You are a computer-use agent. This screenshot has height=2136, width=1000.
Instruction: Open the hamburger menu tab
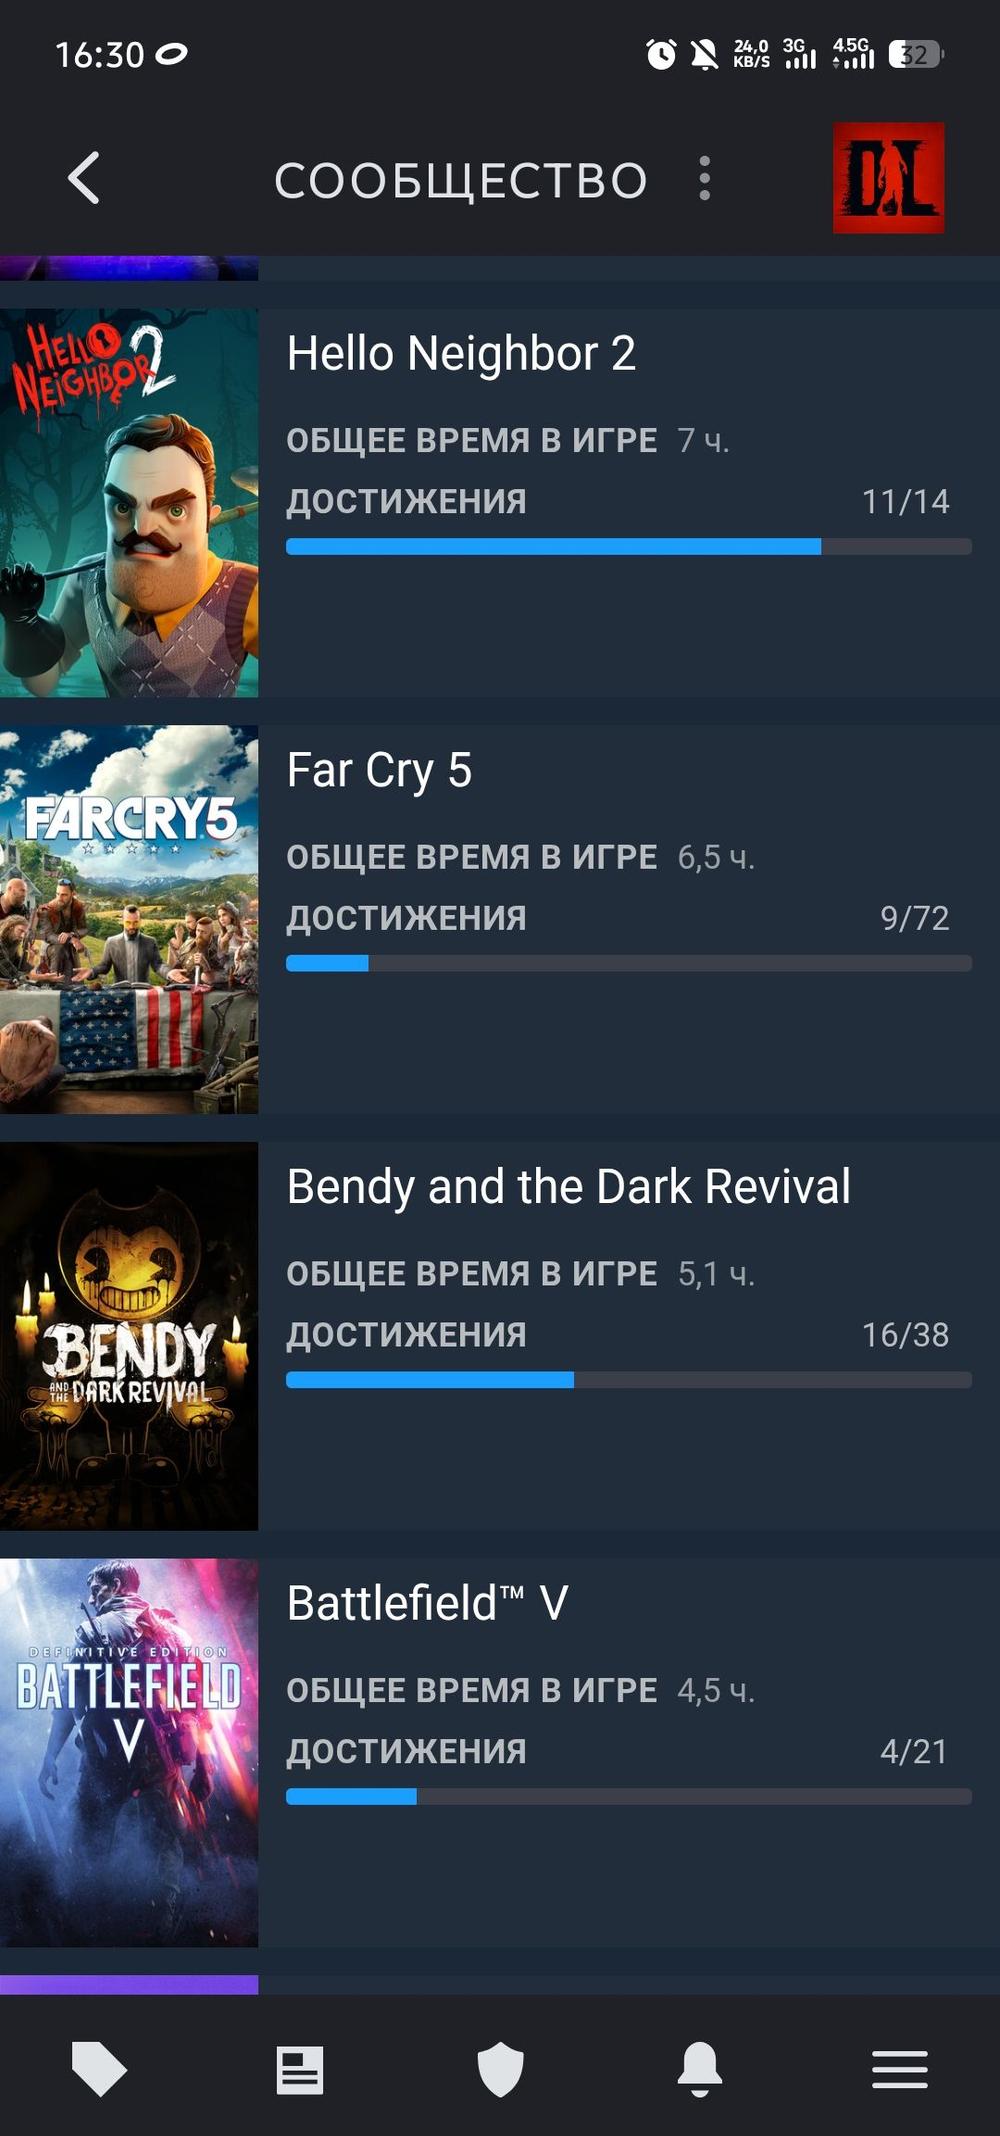(900, 2069)
